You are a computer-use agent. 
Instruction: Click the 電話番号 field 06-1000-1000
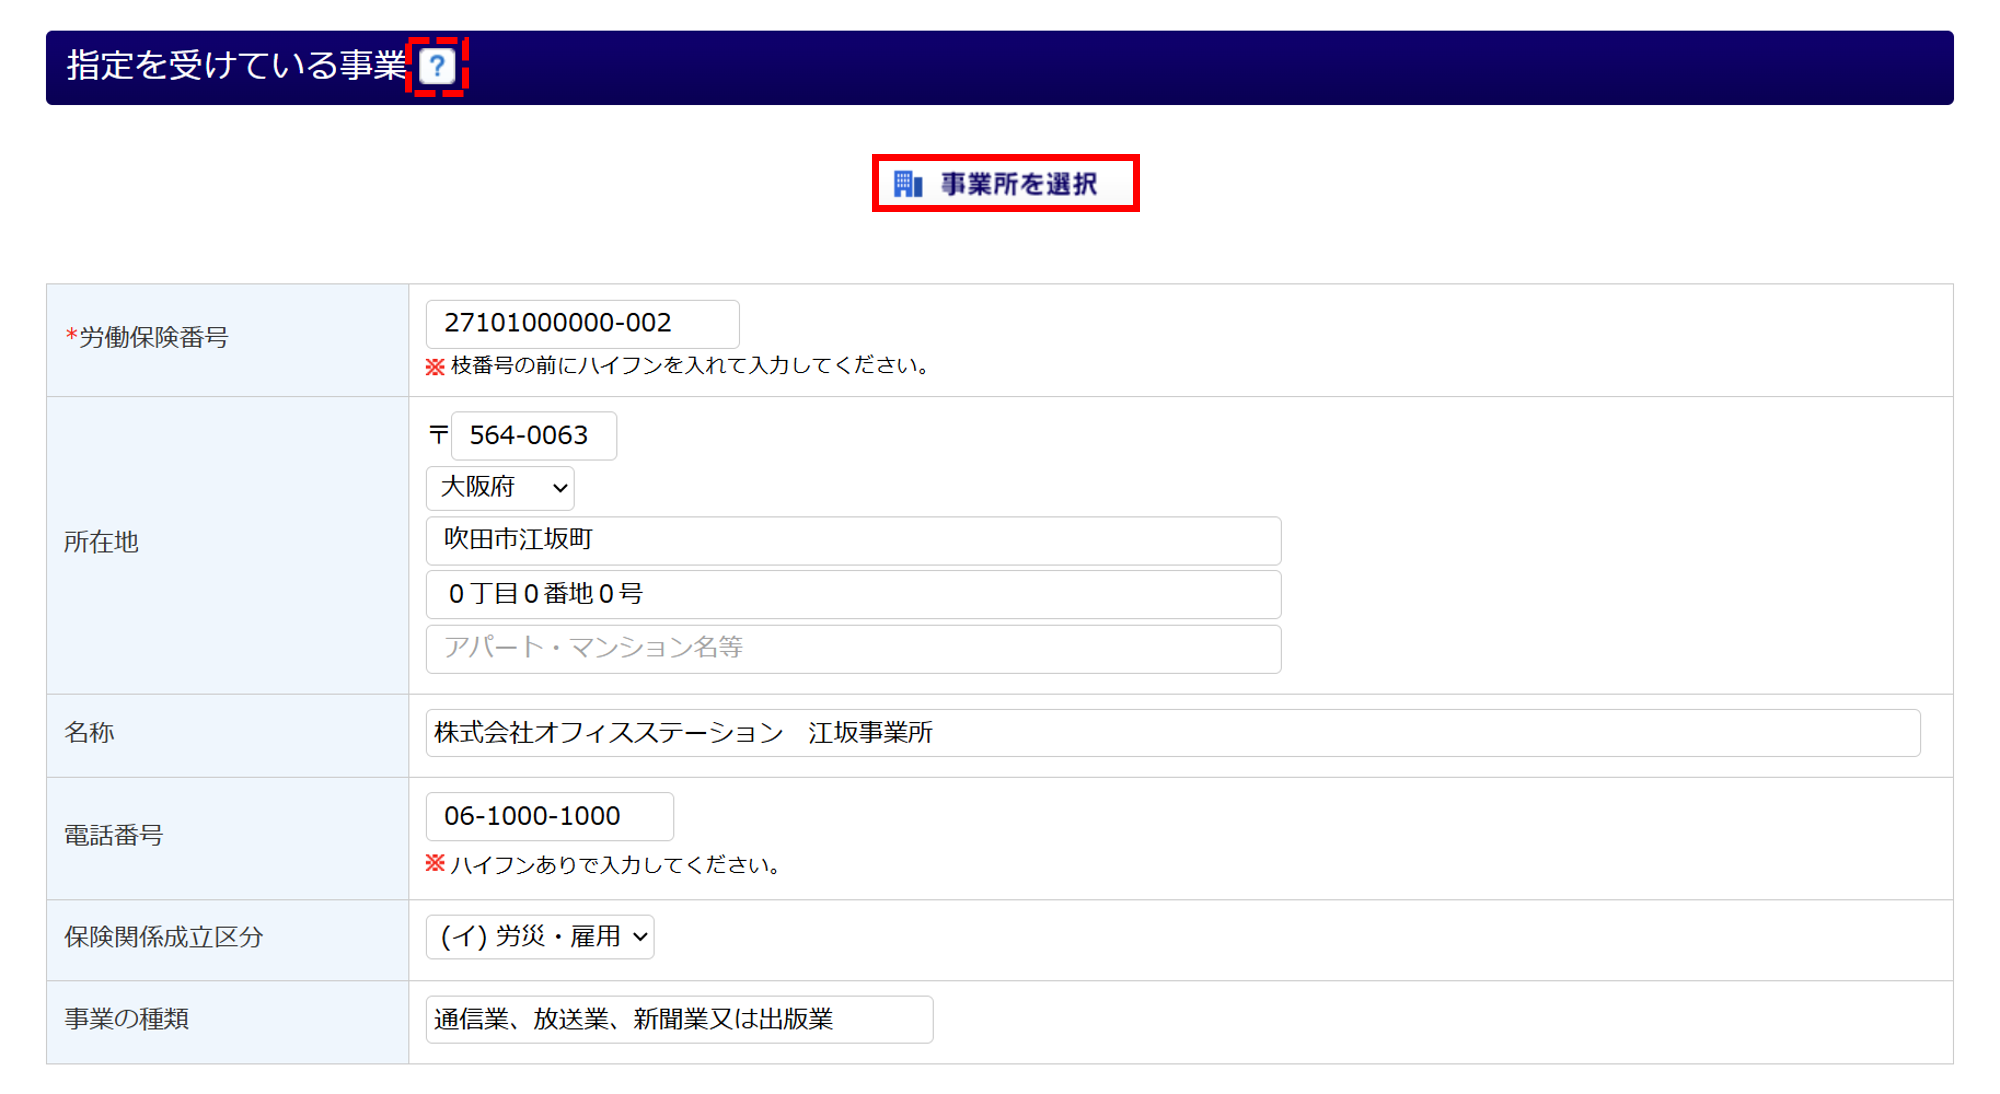pos(549,817)
